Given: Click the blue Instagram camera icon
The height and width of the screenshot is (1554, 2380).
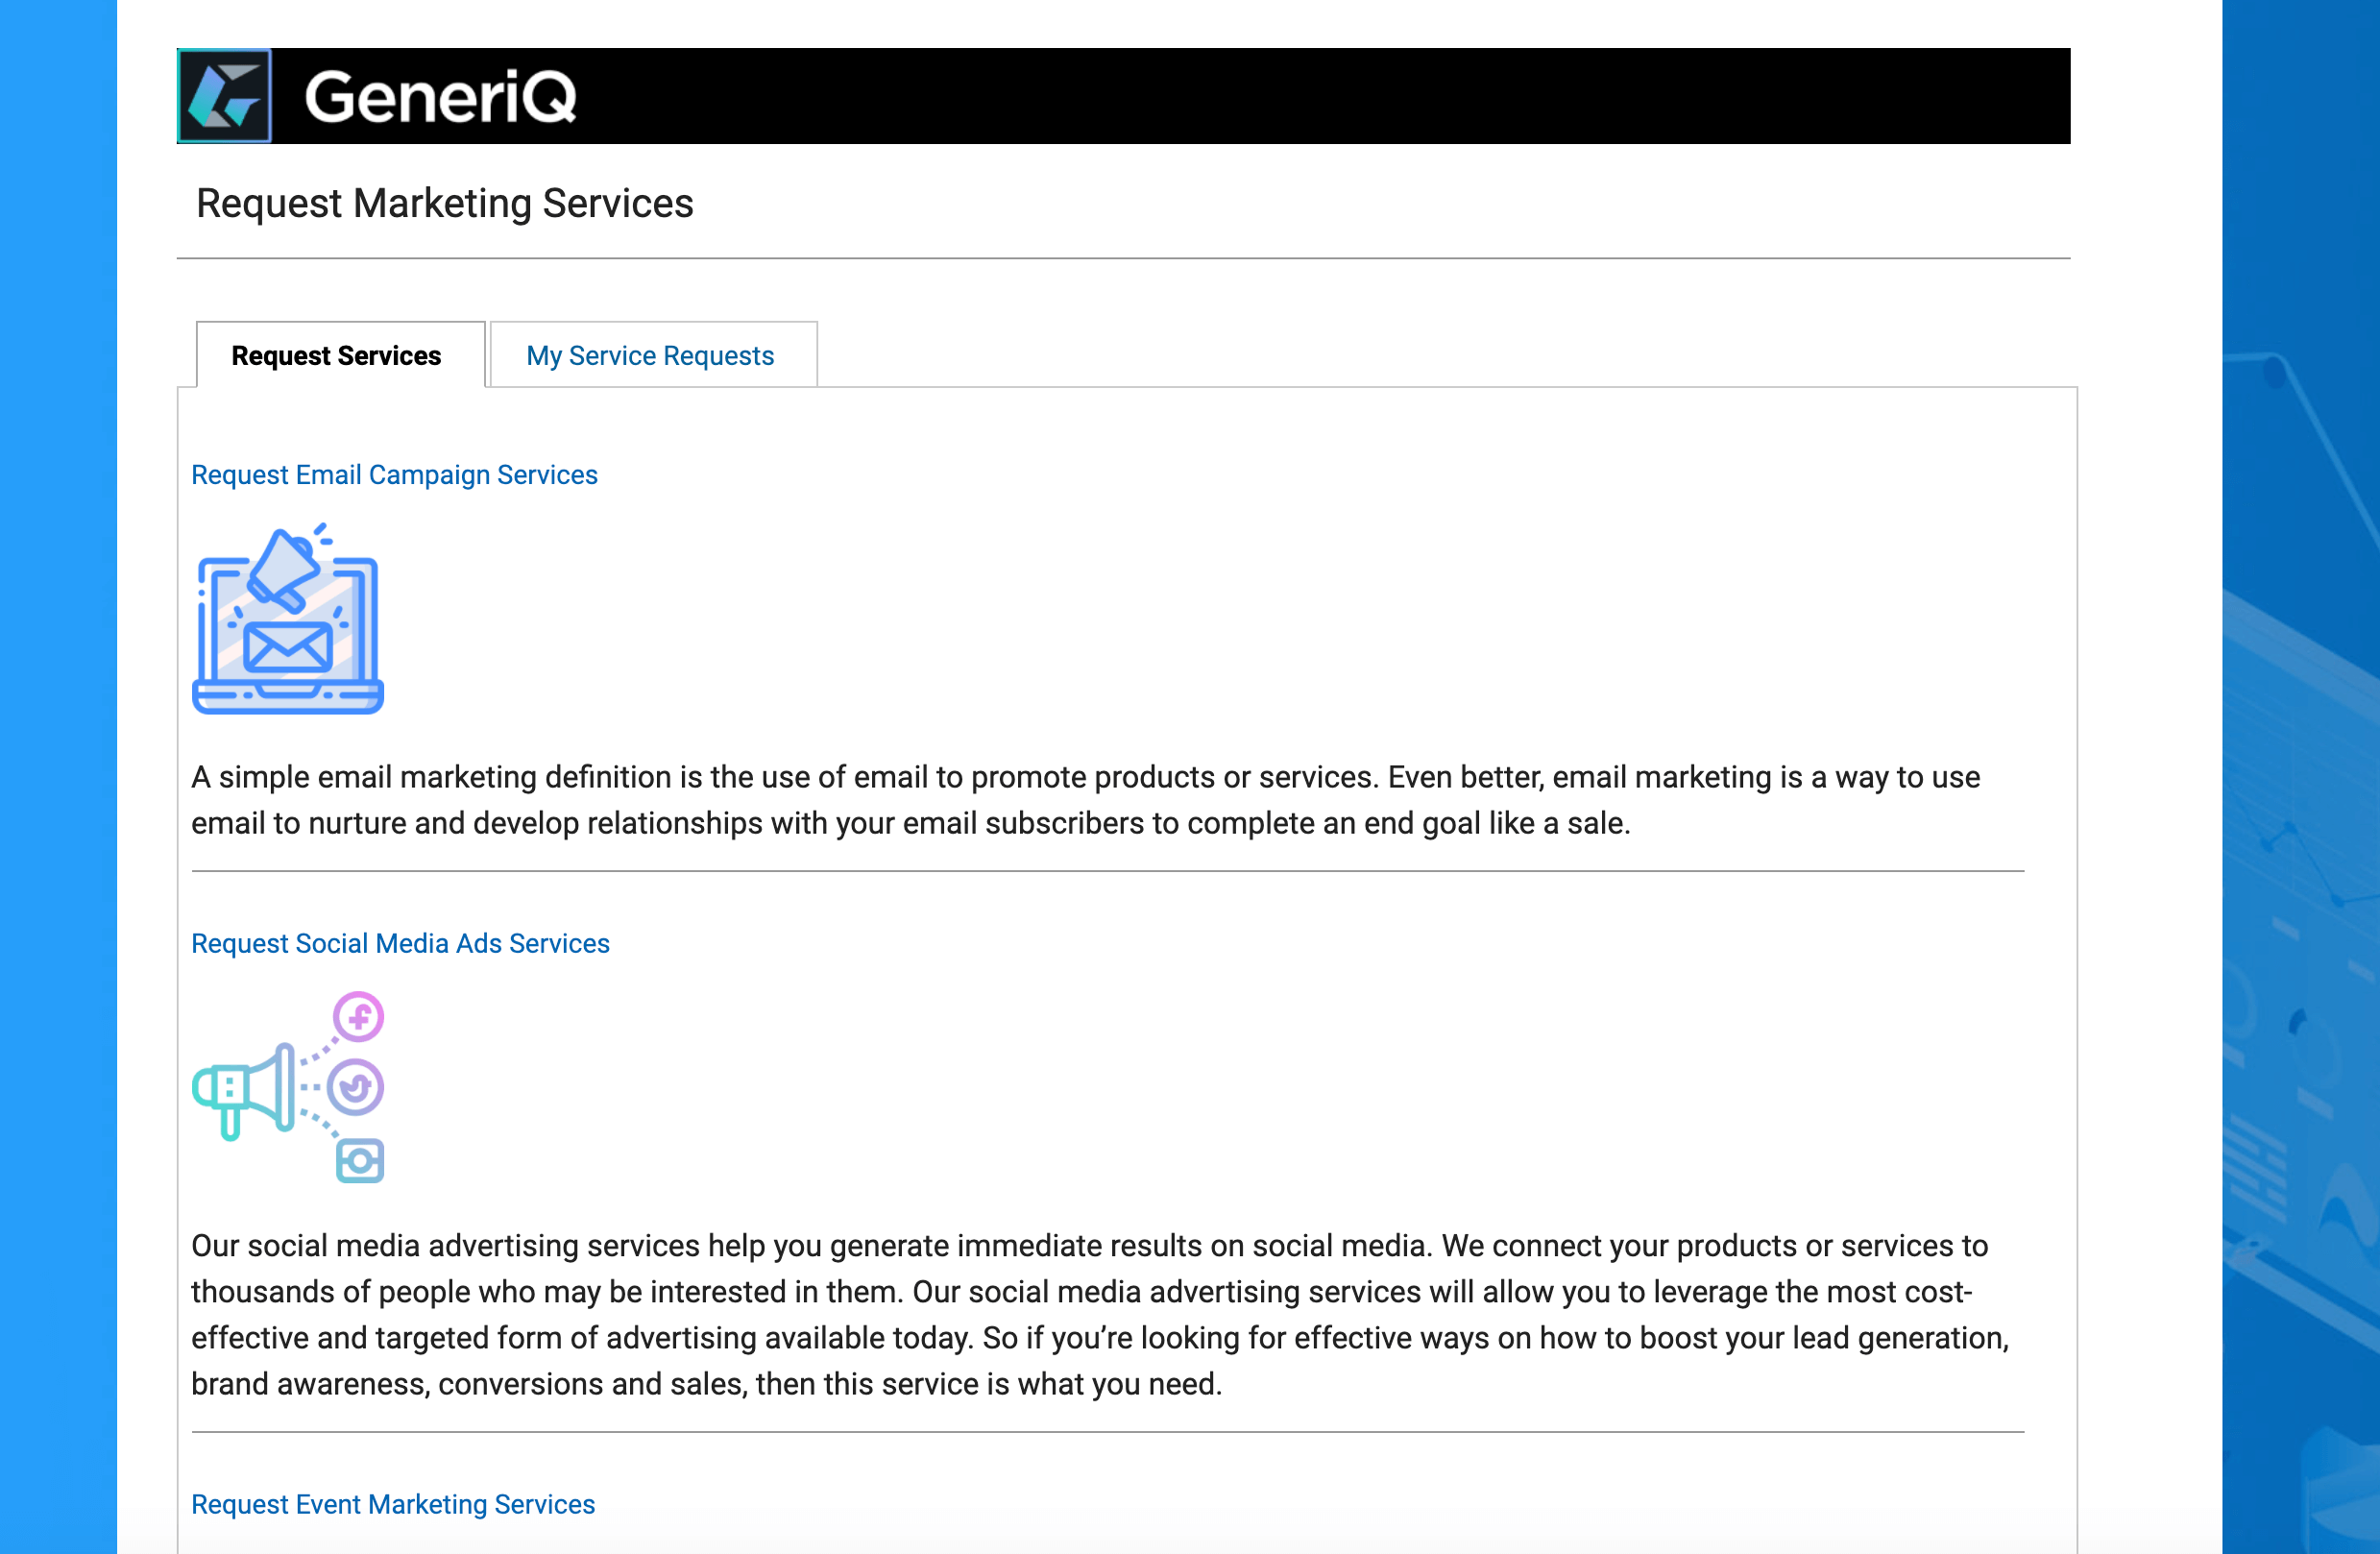Looking at the screenshot, I should (360, 1160).
